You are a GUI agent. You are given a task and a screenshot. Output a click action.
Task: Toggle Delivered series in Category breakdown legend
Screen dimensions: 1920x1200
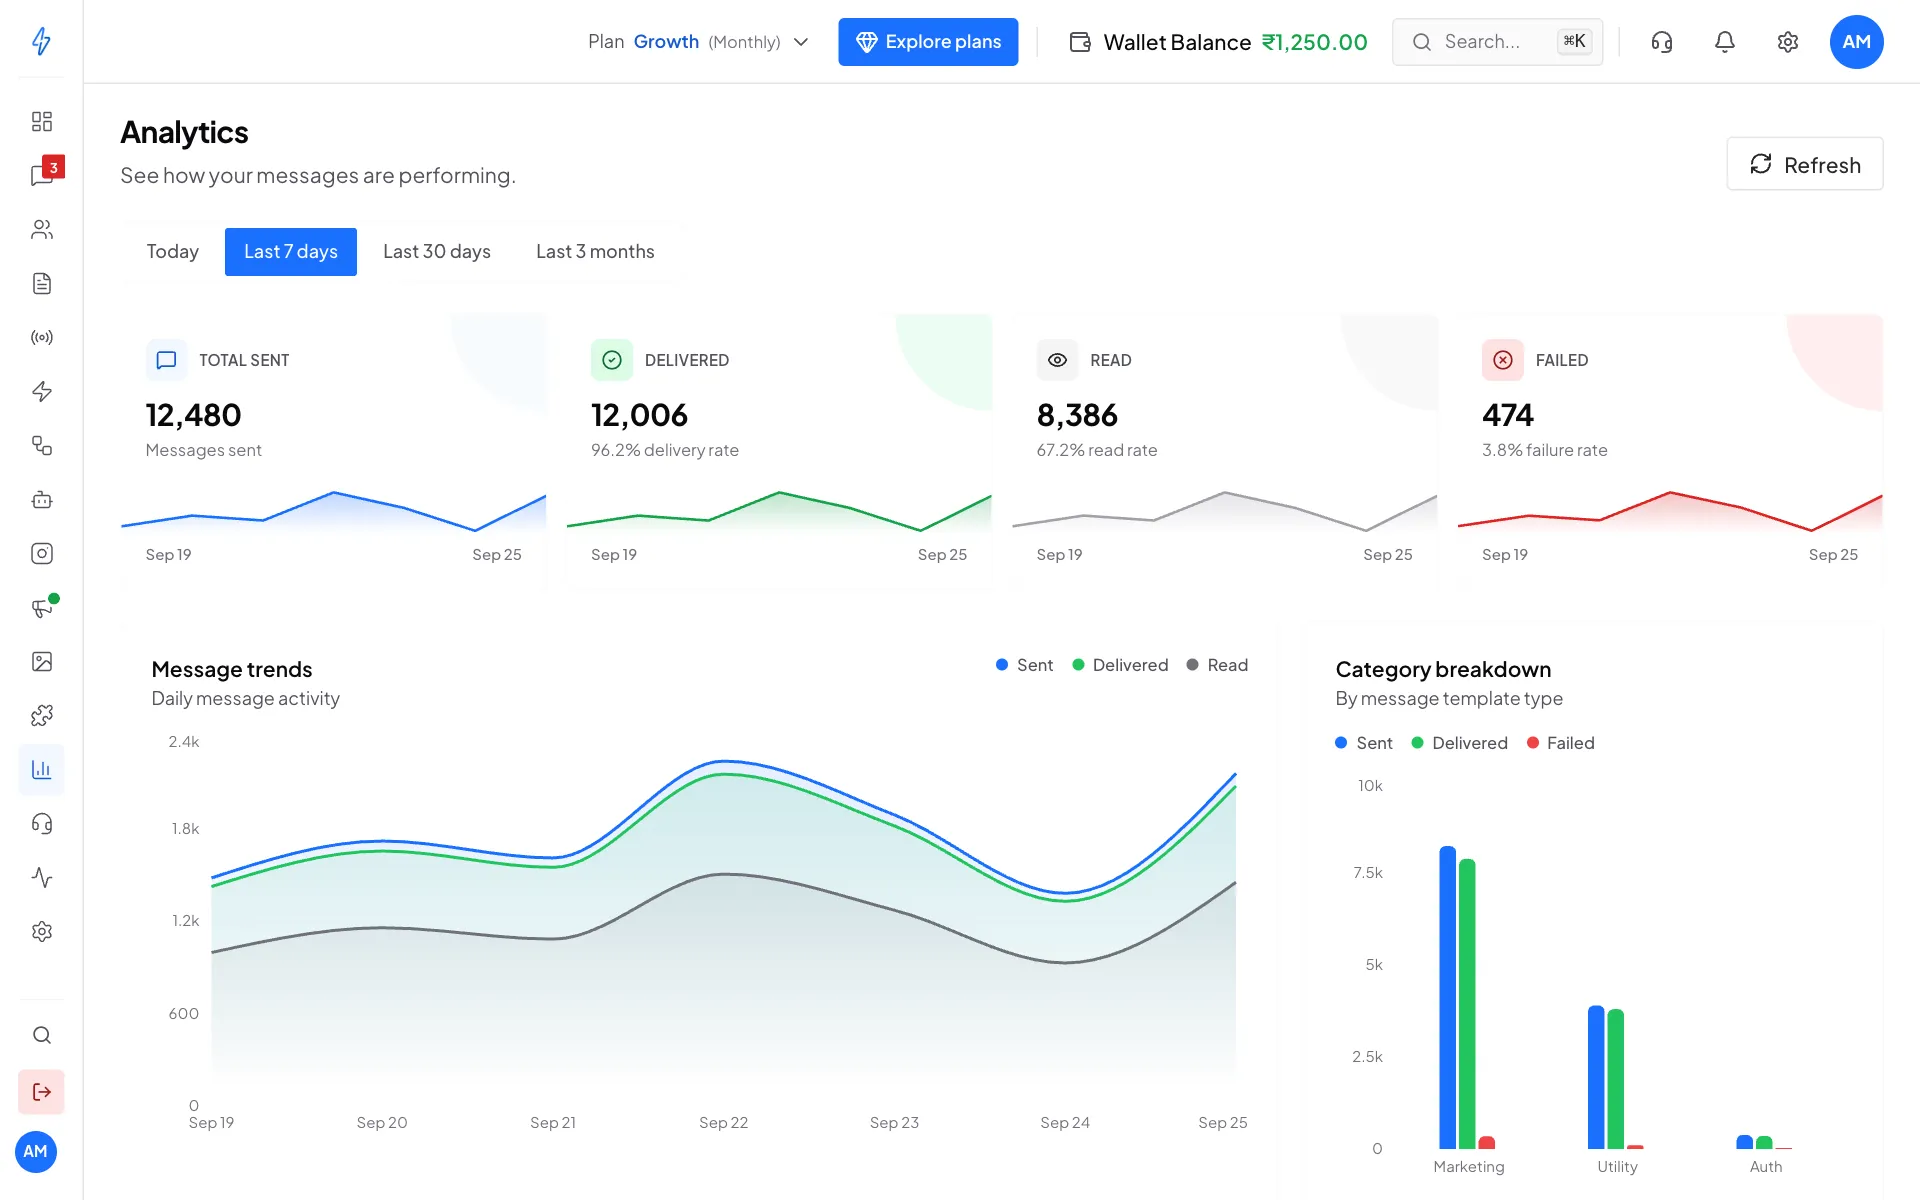[1460, 743]
